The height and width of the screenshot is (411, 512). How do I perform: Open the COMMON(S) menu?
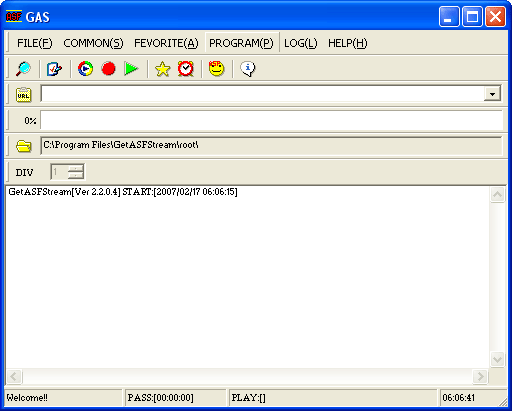pos(93,43)
